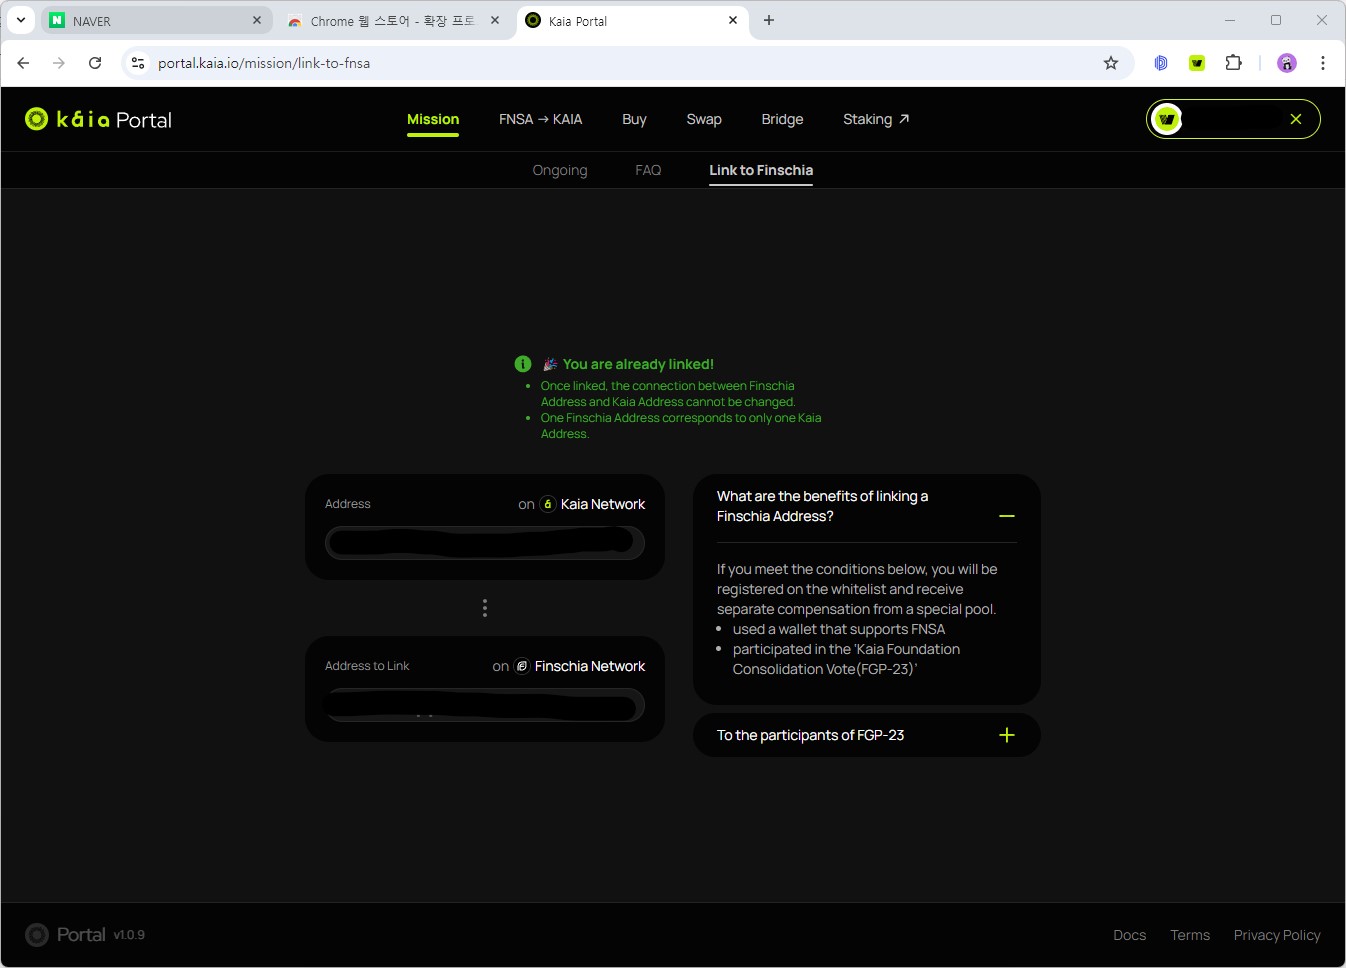The height and width of the screenshot is (968, 1346).
Task: Switch to the Ongoing tab
Action: point(560,170)
